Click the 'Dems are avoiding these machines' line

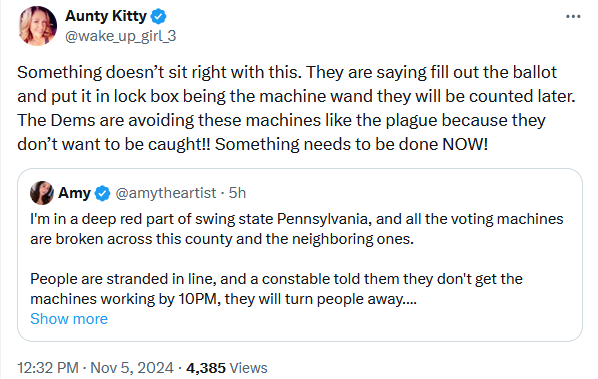[281, 120]
